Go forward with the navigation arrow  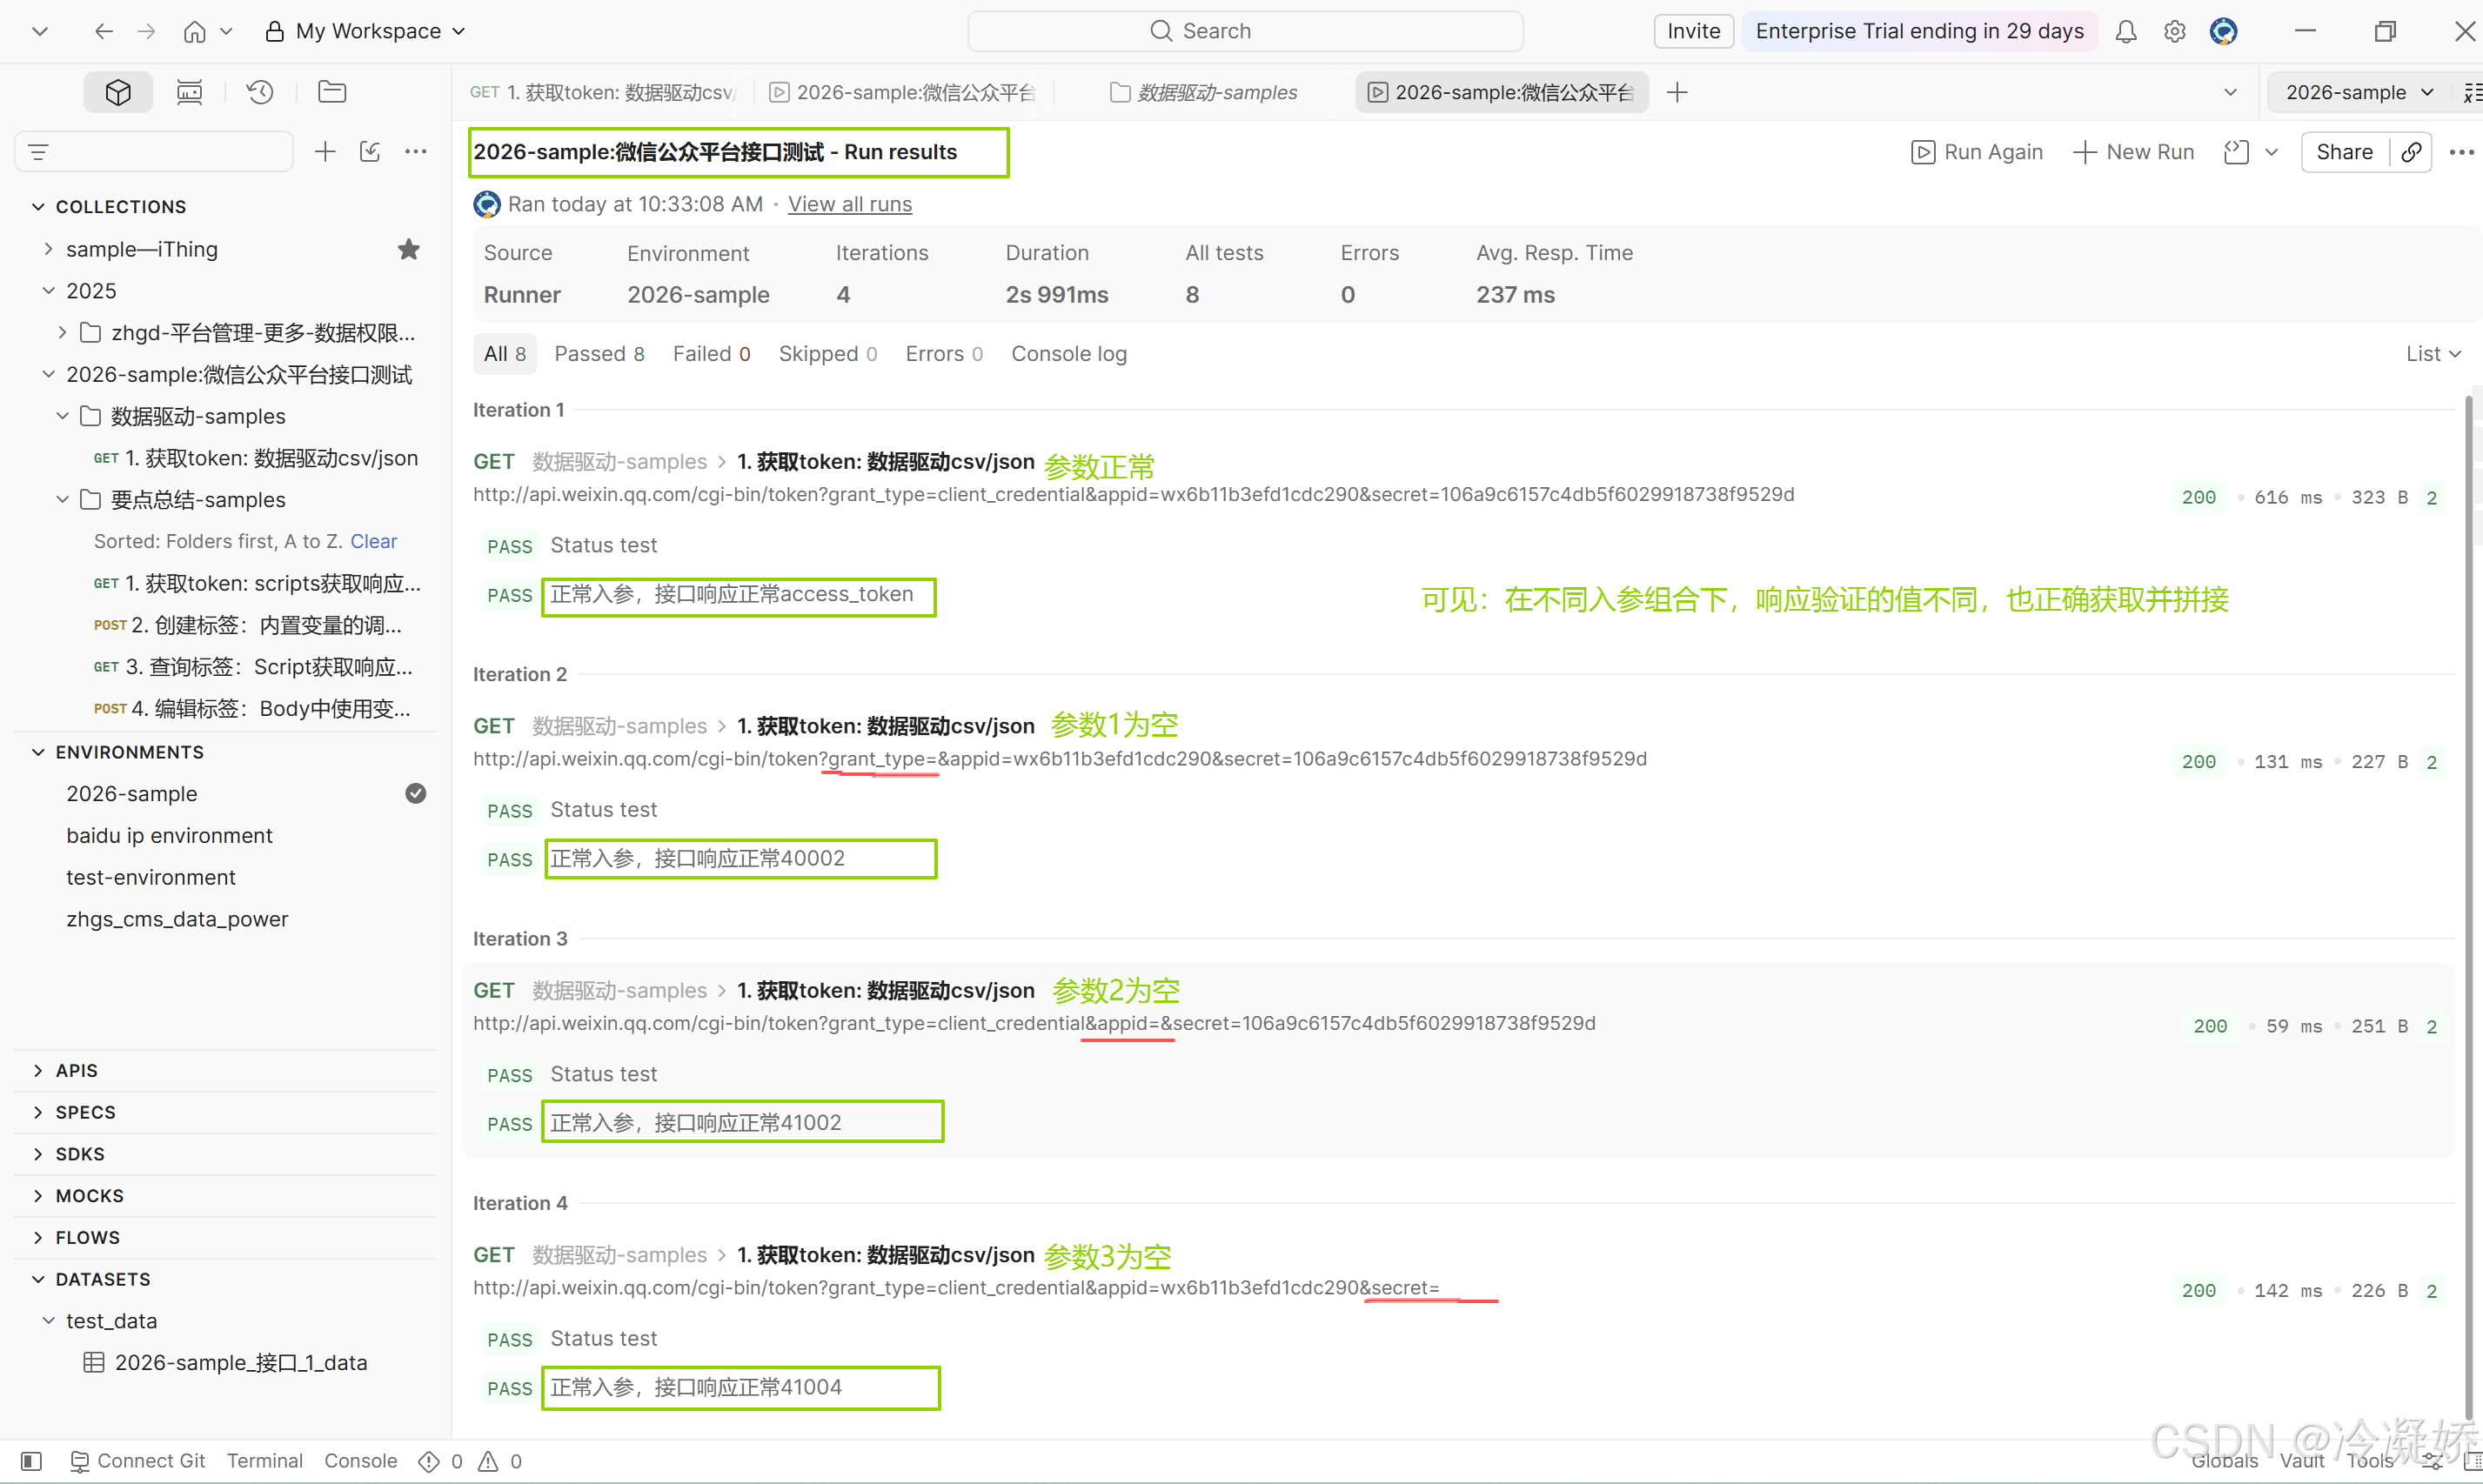click(146, 31)
